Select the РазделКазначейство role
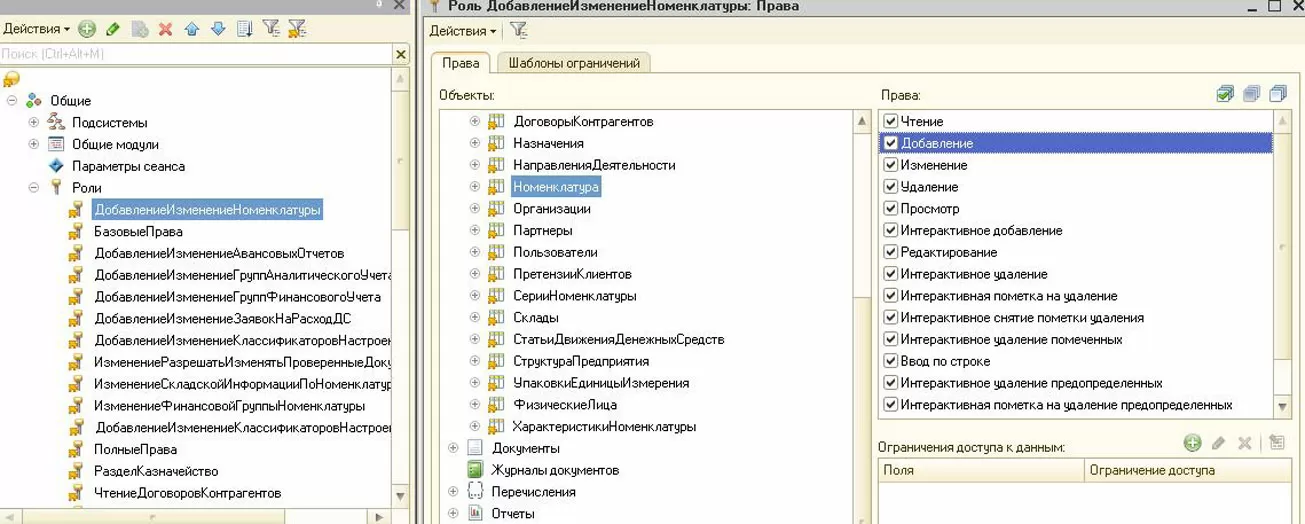 pyautogui.click(x=155, y=471)
